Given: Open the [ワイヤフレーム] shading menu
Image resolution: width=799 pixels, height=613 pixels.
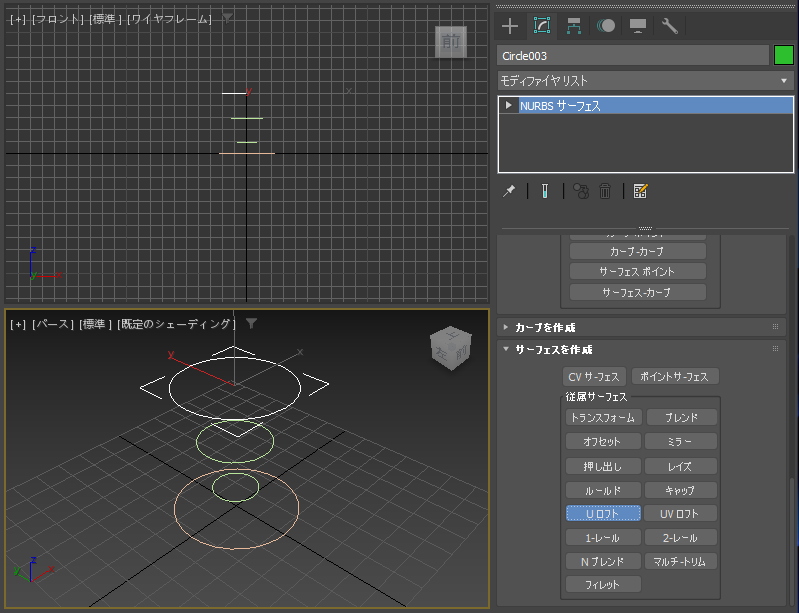Looking at the screenshot, I should click(x=169, y=19).
